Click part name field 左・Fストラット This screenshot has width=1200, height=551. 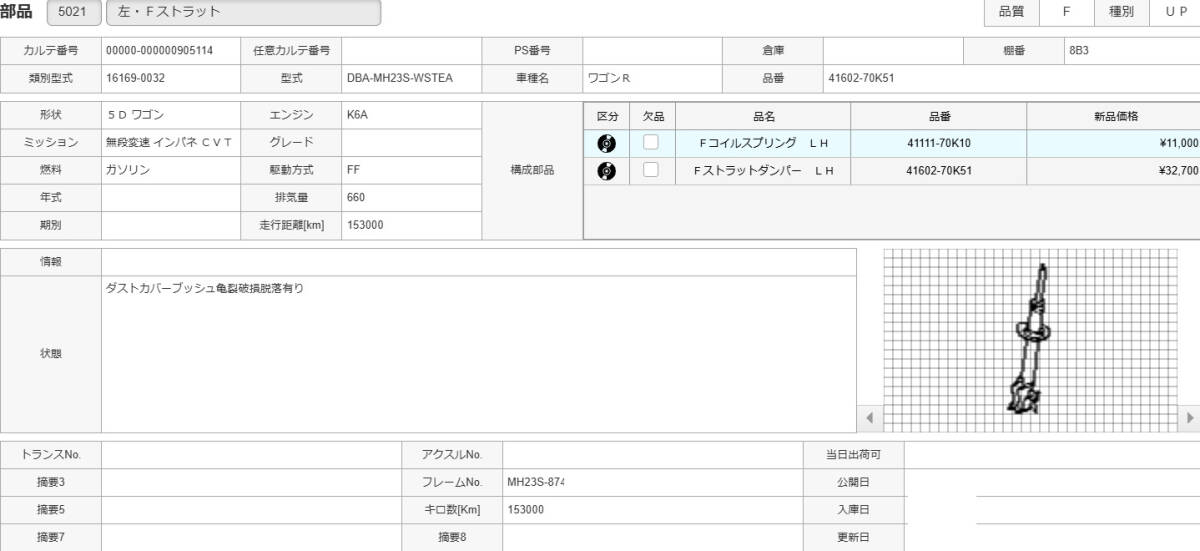pos(243,12)
